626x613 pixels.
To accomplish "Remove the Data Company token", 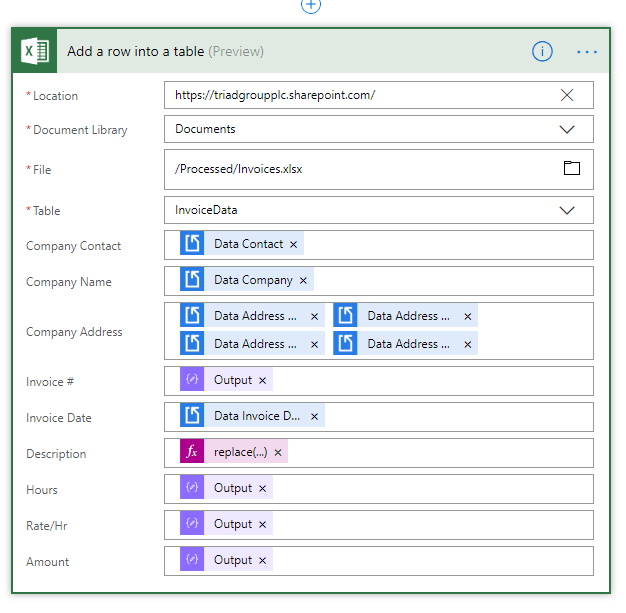I will (303, 281).
